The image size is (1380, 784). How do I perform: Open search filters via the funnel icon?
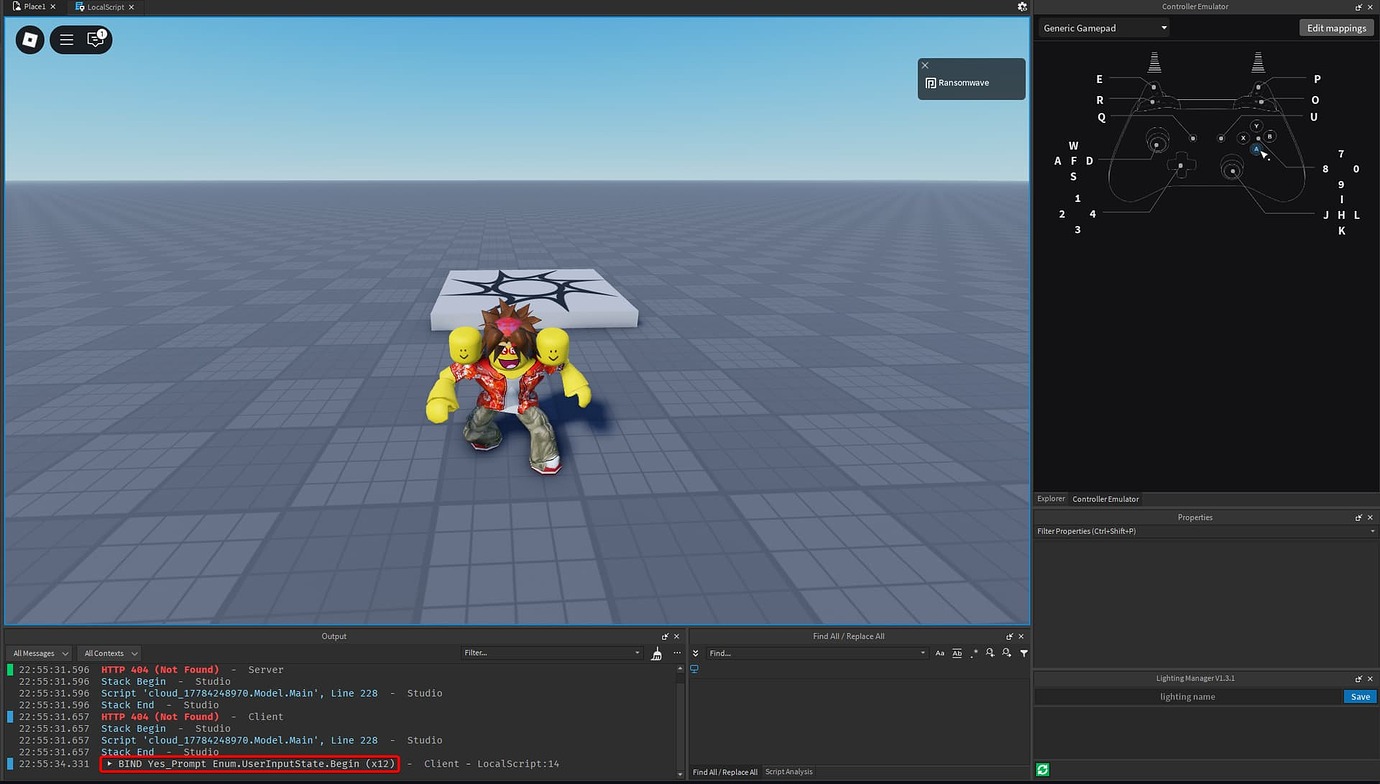[1023, 653]
